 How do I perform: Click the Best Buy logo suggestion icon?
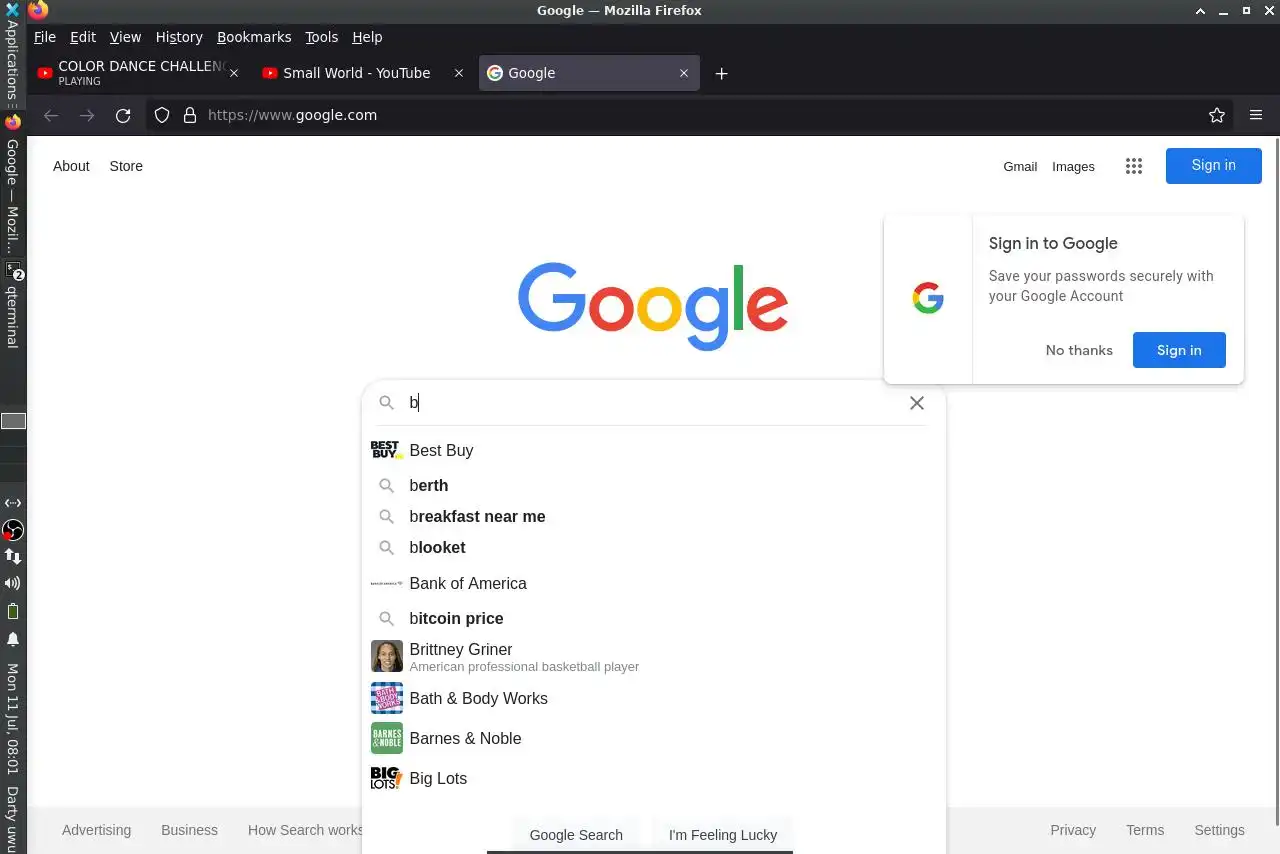coord(386,450)
